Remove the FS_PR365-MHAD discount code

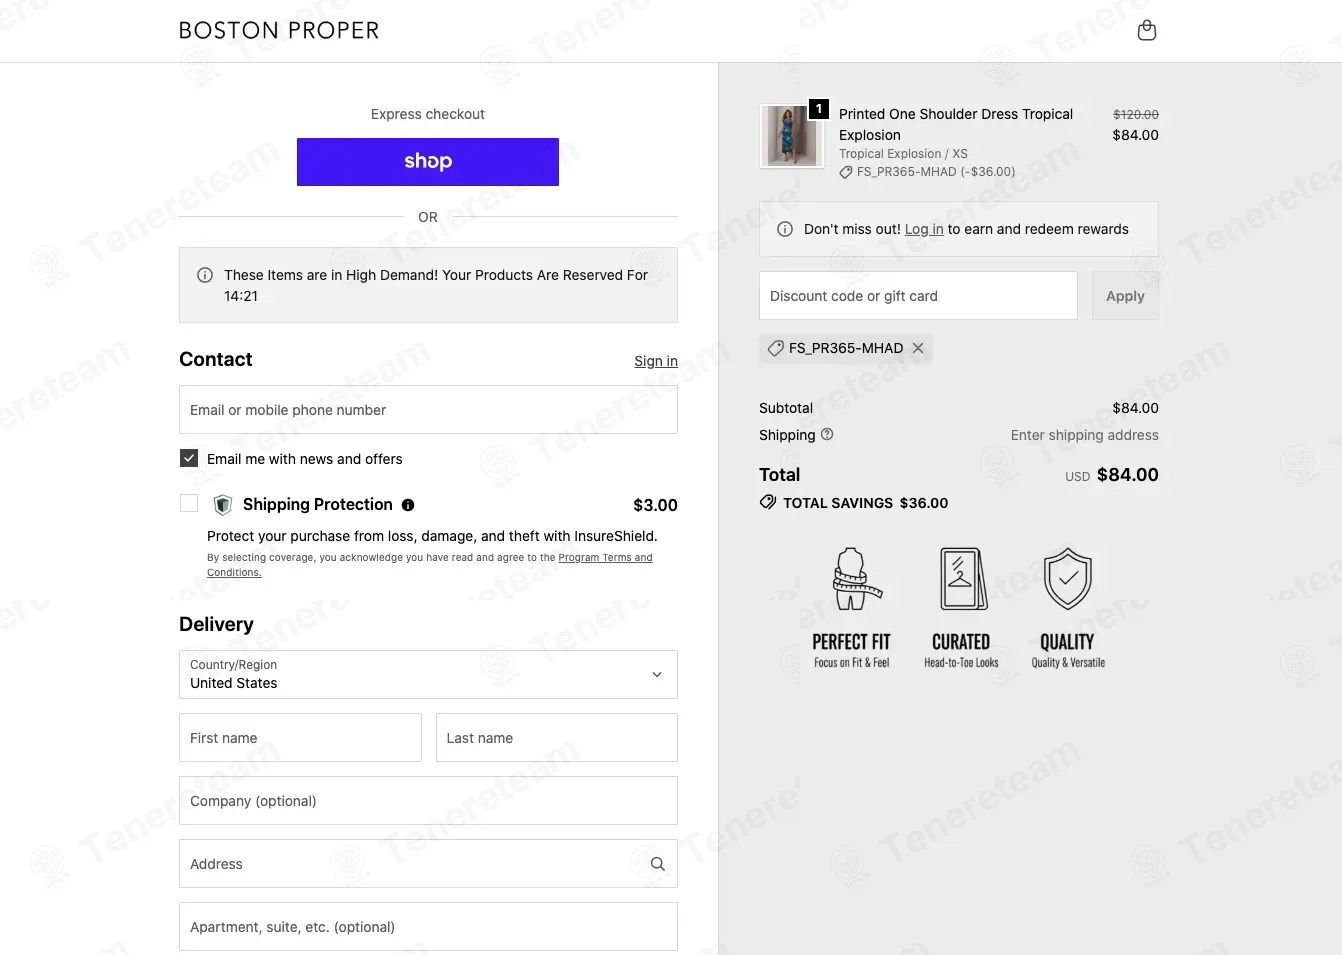pyautogui.click(x=918, y=348)
